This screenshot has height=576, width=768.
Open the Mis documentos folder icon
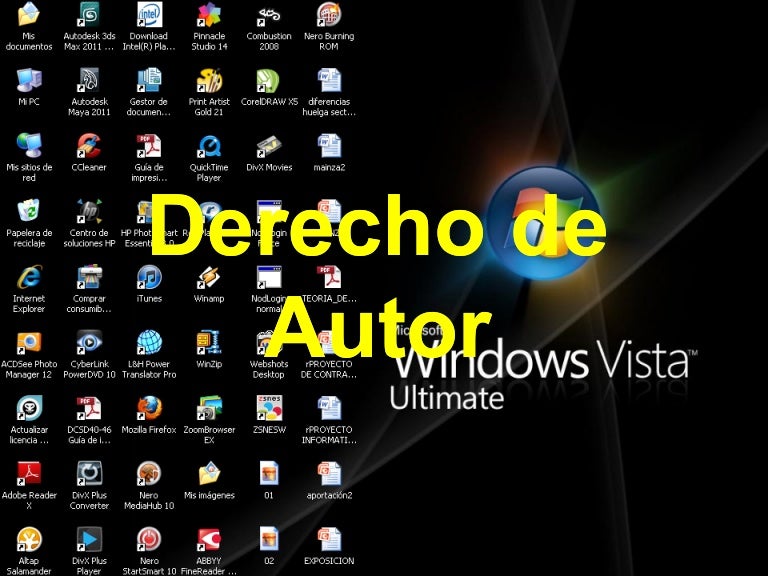29,15
